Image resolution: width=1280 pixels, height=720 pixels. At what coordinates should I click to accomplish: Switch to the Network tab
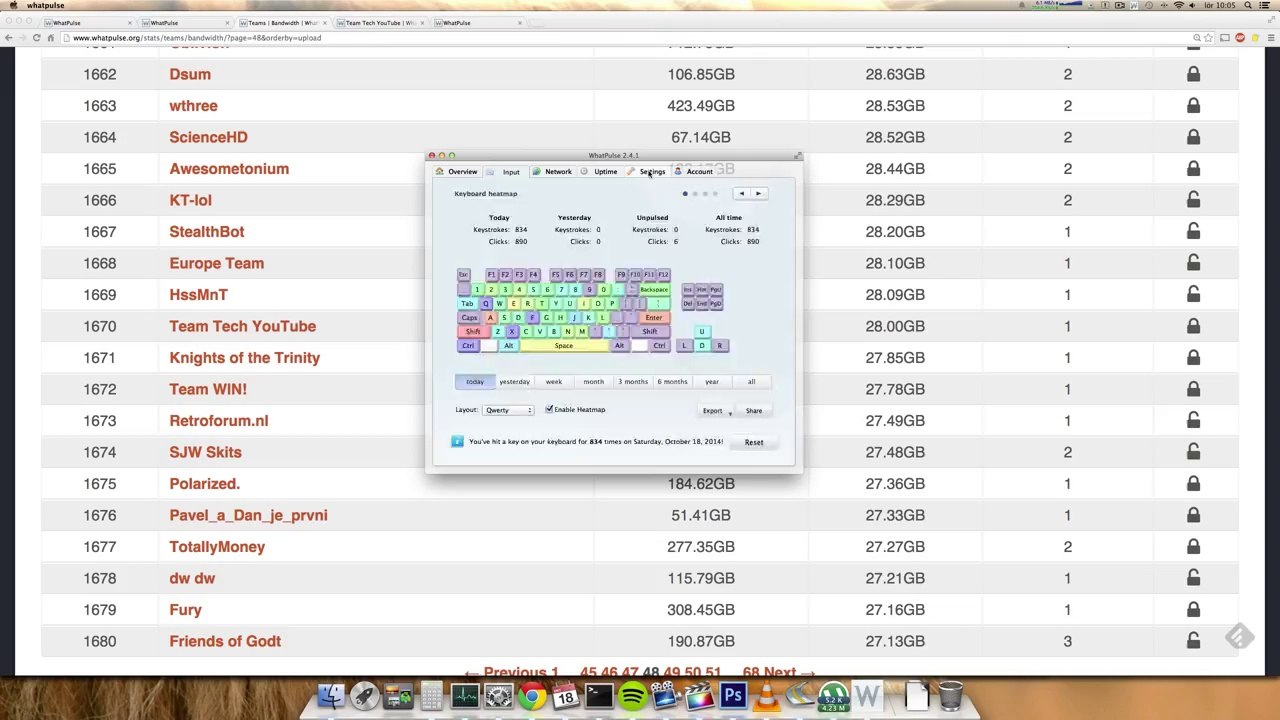coord(552,172)
